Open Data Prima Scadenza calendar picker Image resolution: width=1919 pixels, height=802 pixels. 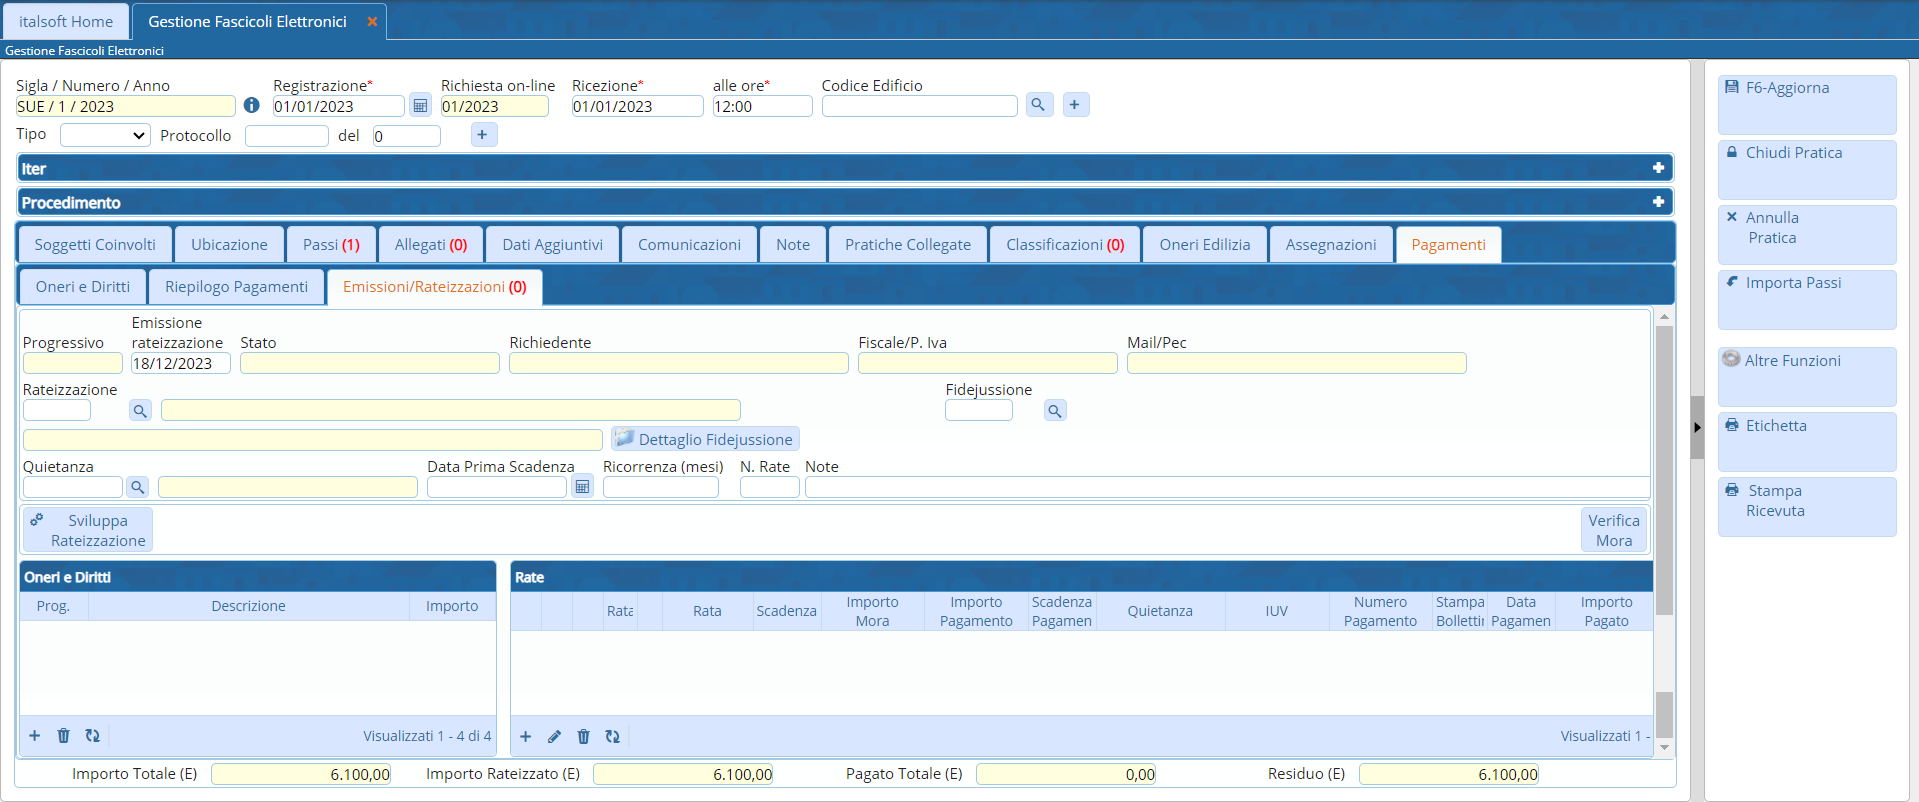coord(582,487)
